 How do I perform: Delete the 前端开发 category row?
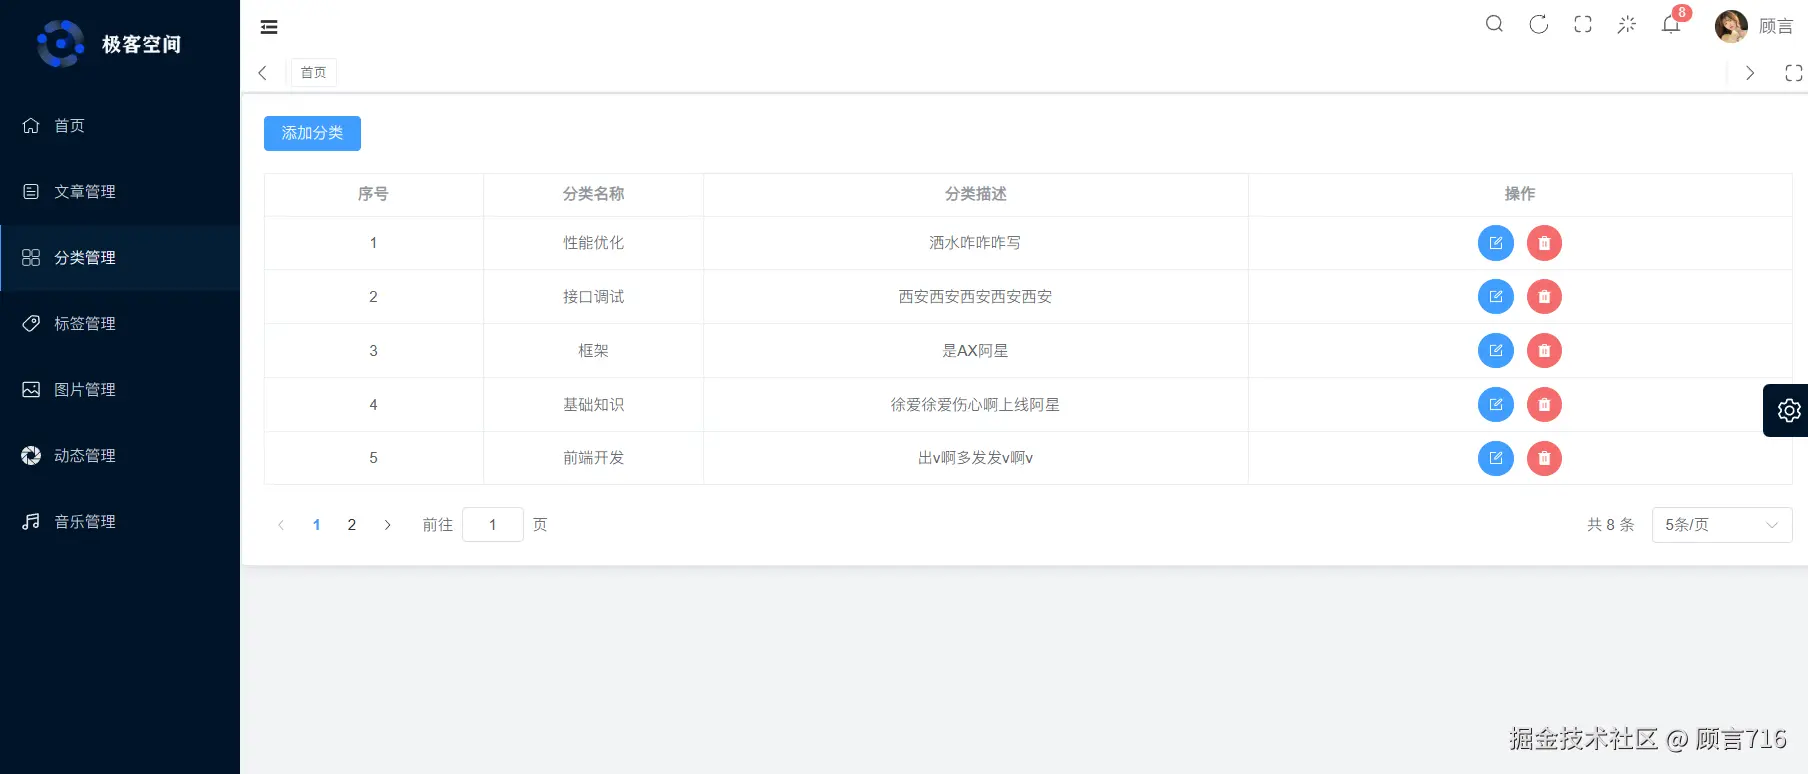pos(1544,458)
